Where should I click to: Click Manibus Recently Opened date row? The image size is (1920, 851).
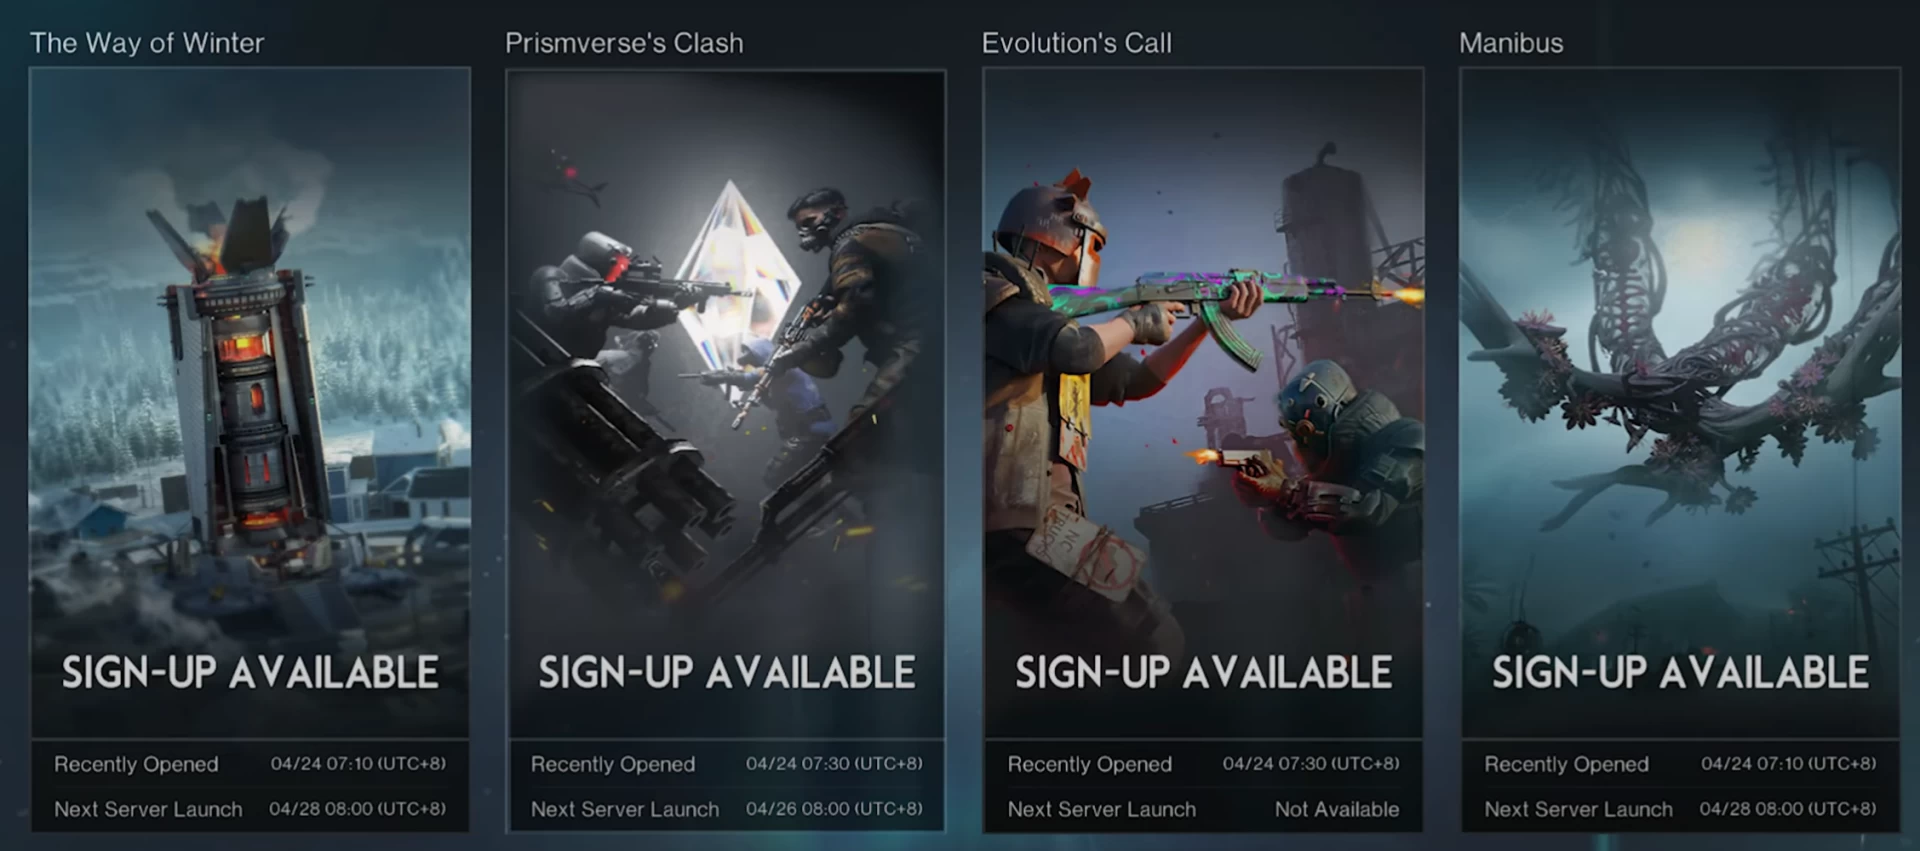coord(1680,764)
